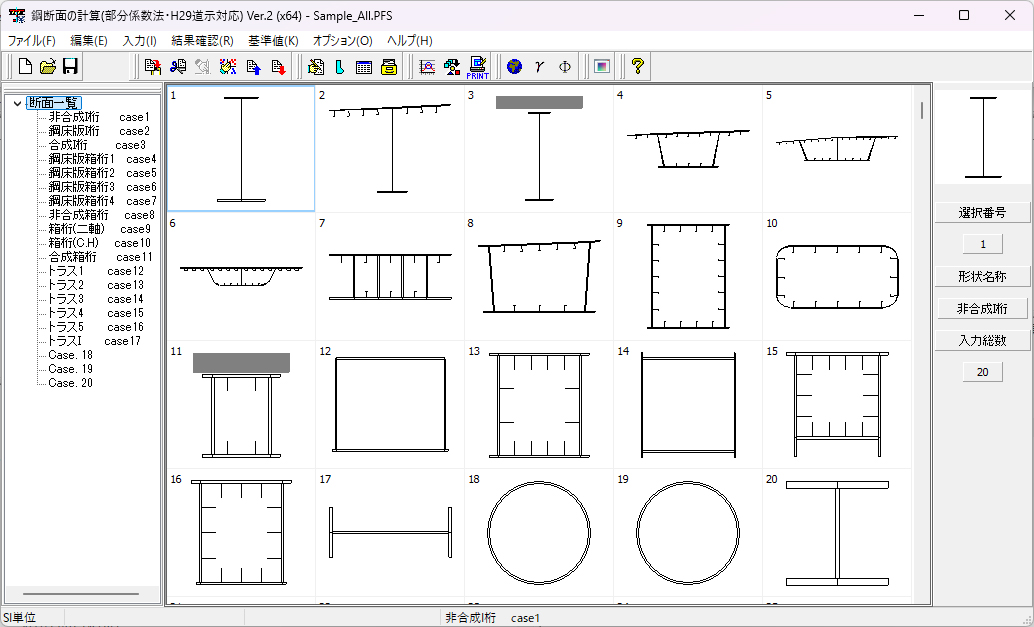Viewport: 1034px width, 627px height.
Task: Select tree item 箱桁(C.H) case10
Action: click(100, 243)
